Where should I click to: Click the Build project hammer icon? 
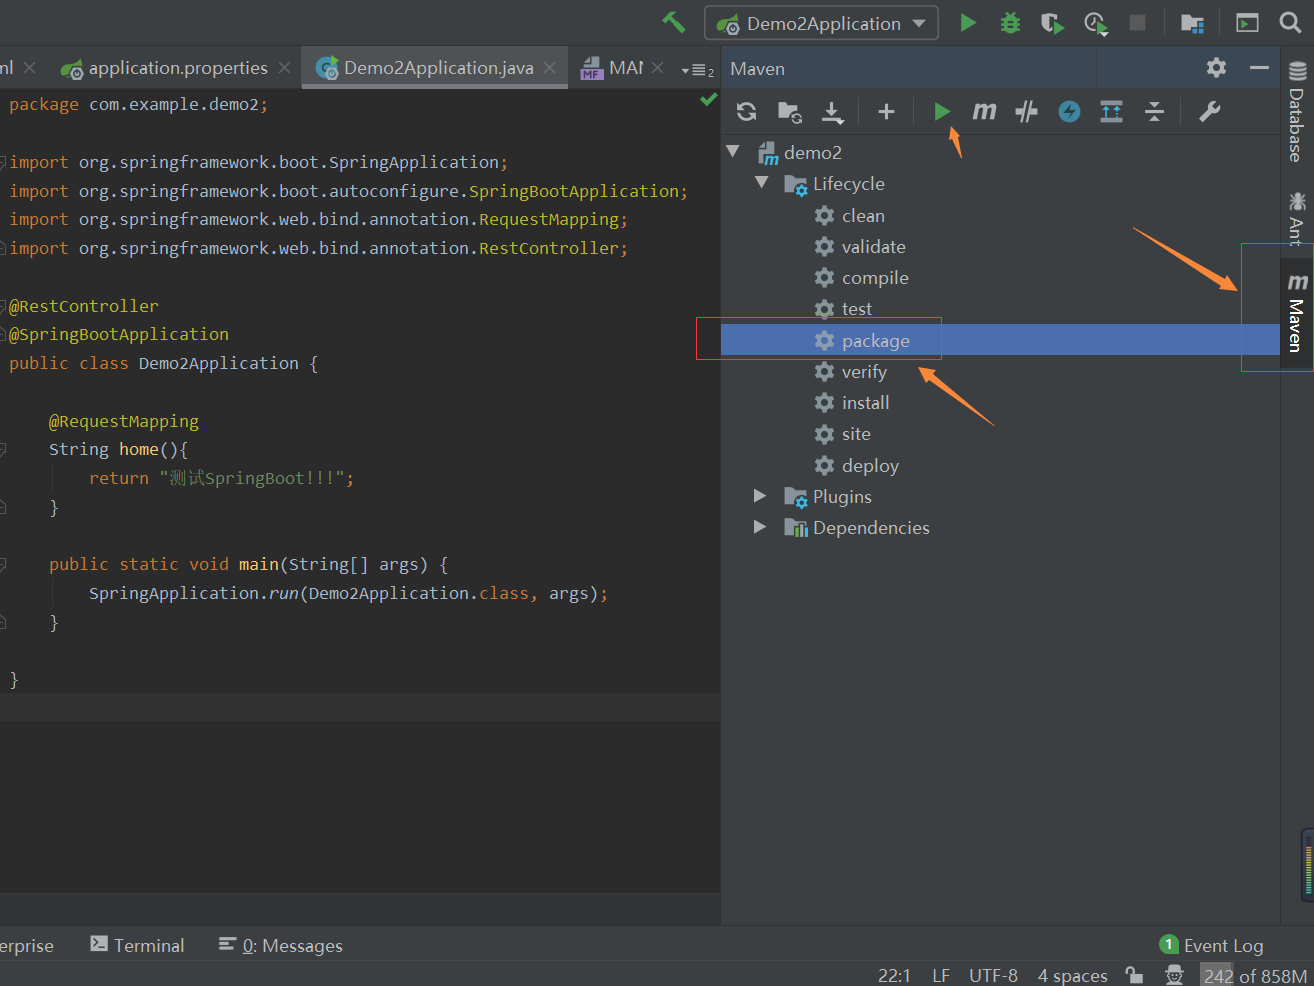tap(674, 22)
